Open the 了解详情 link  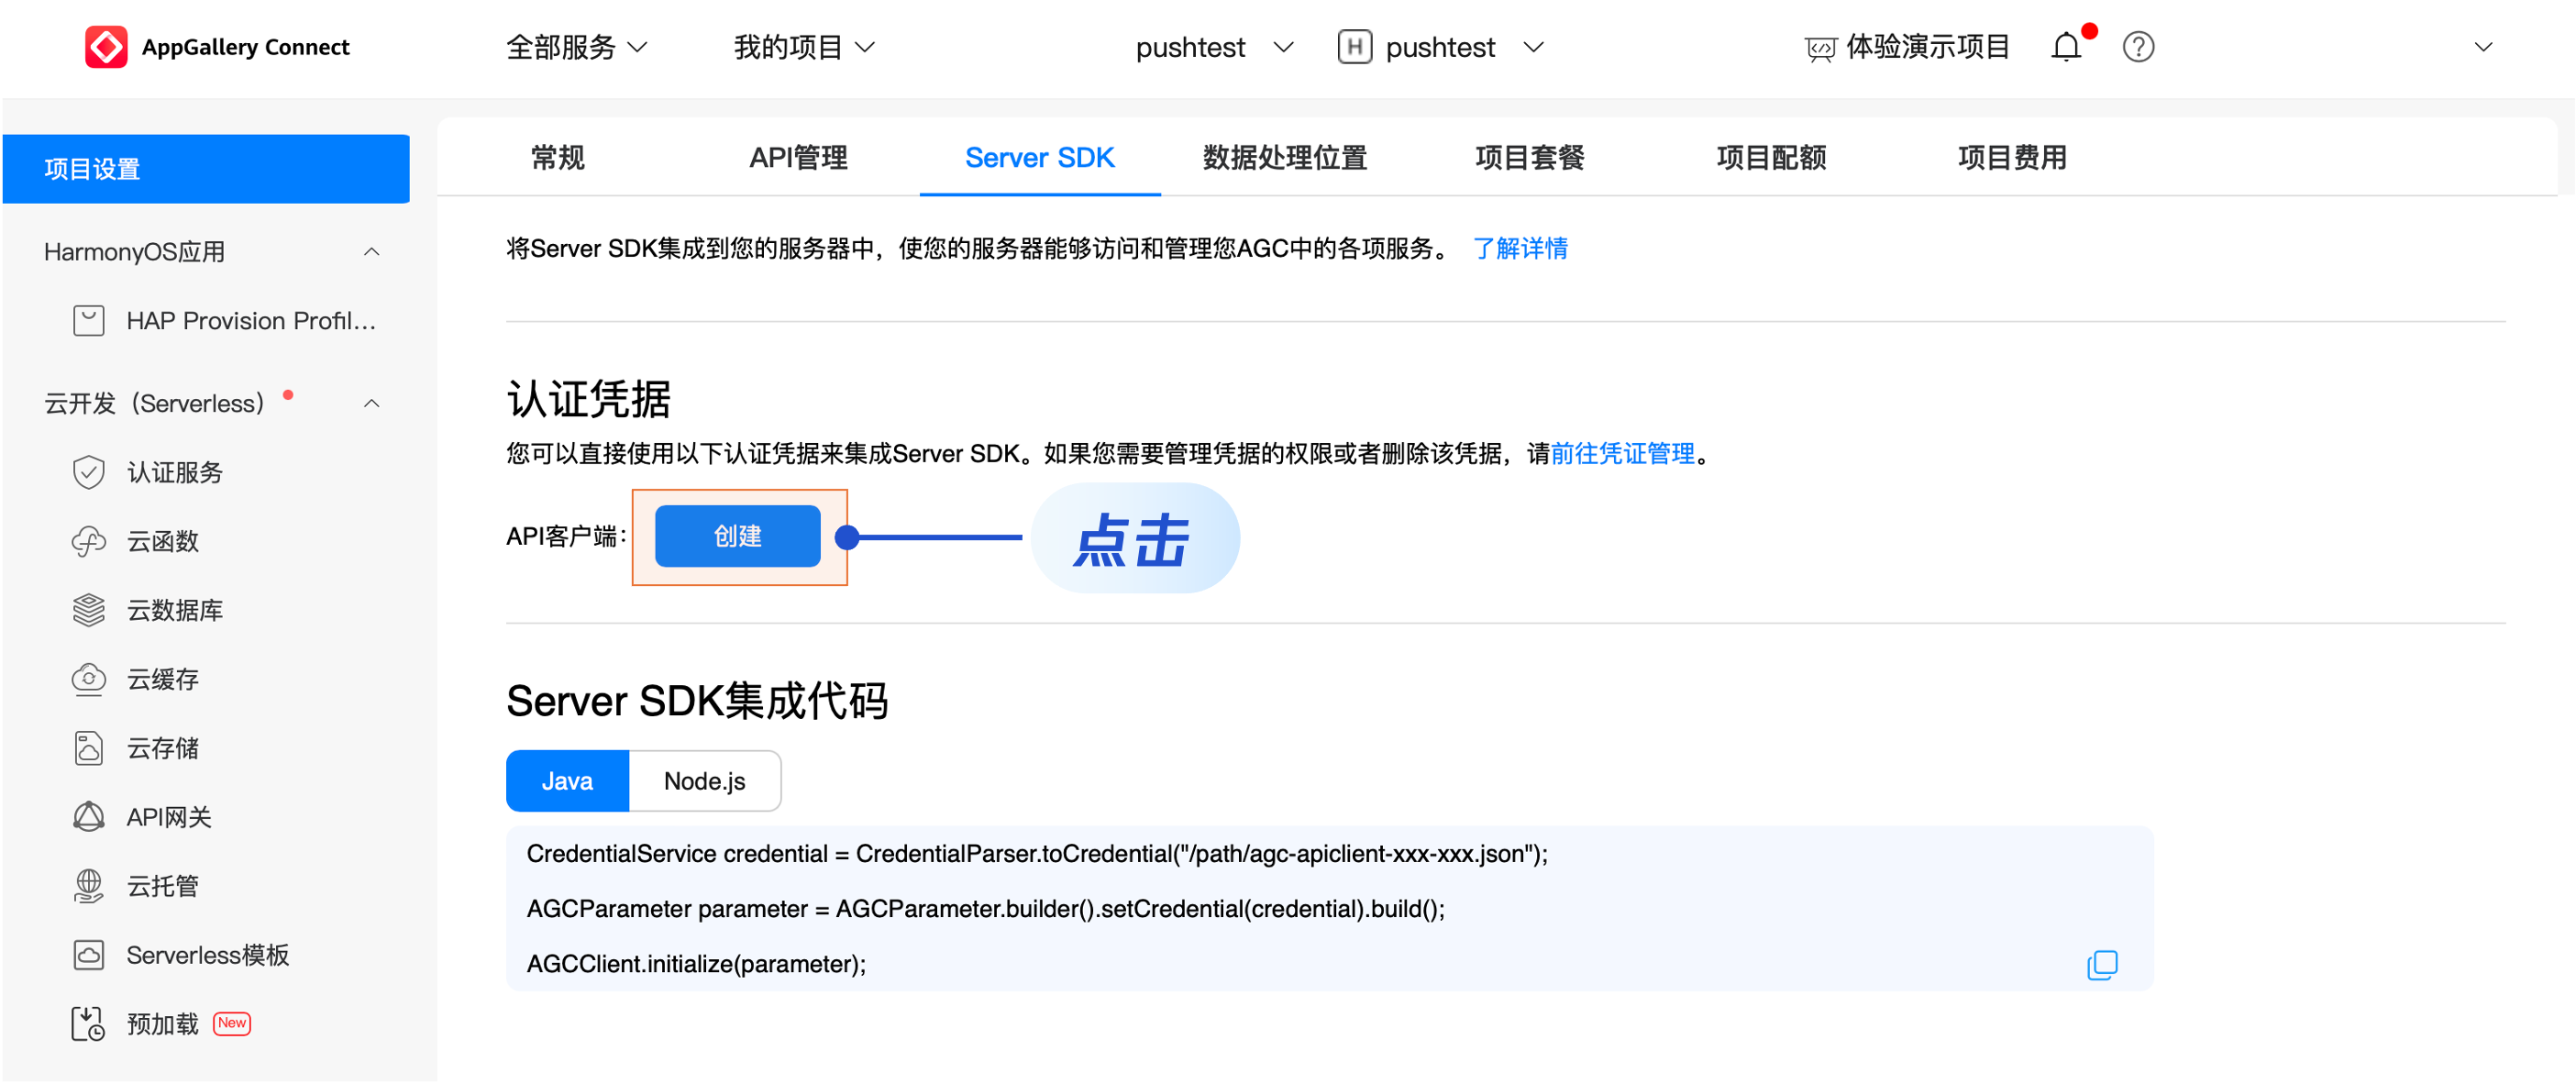pos(1520,249)
